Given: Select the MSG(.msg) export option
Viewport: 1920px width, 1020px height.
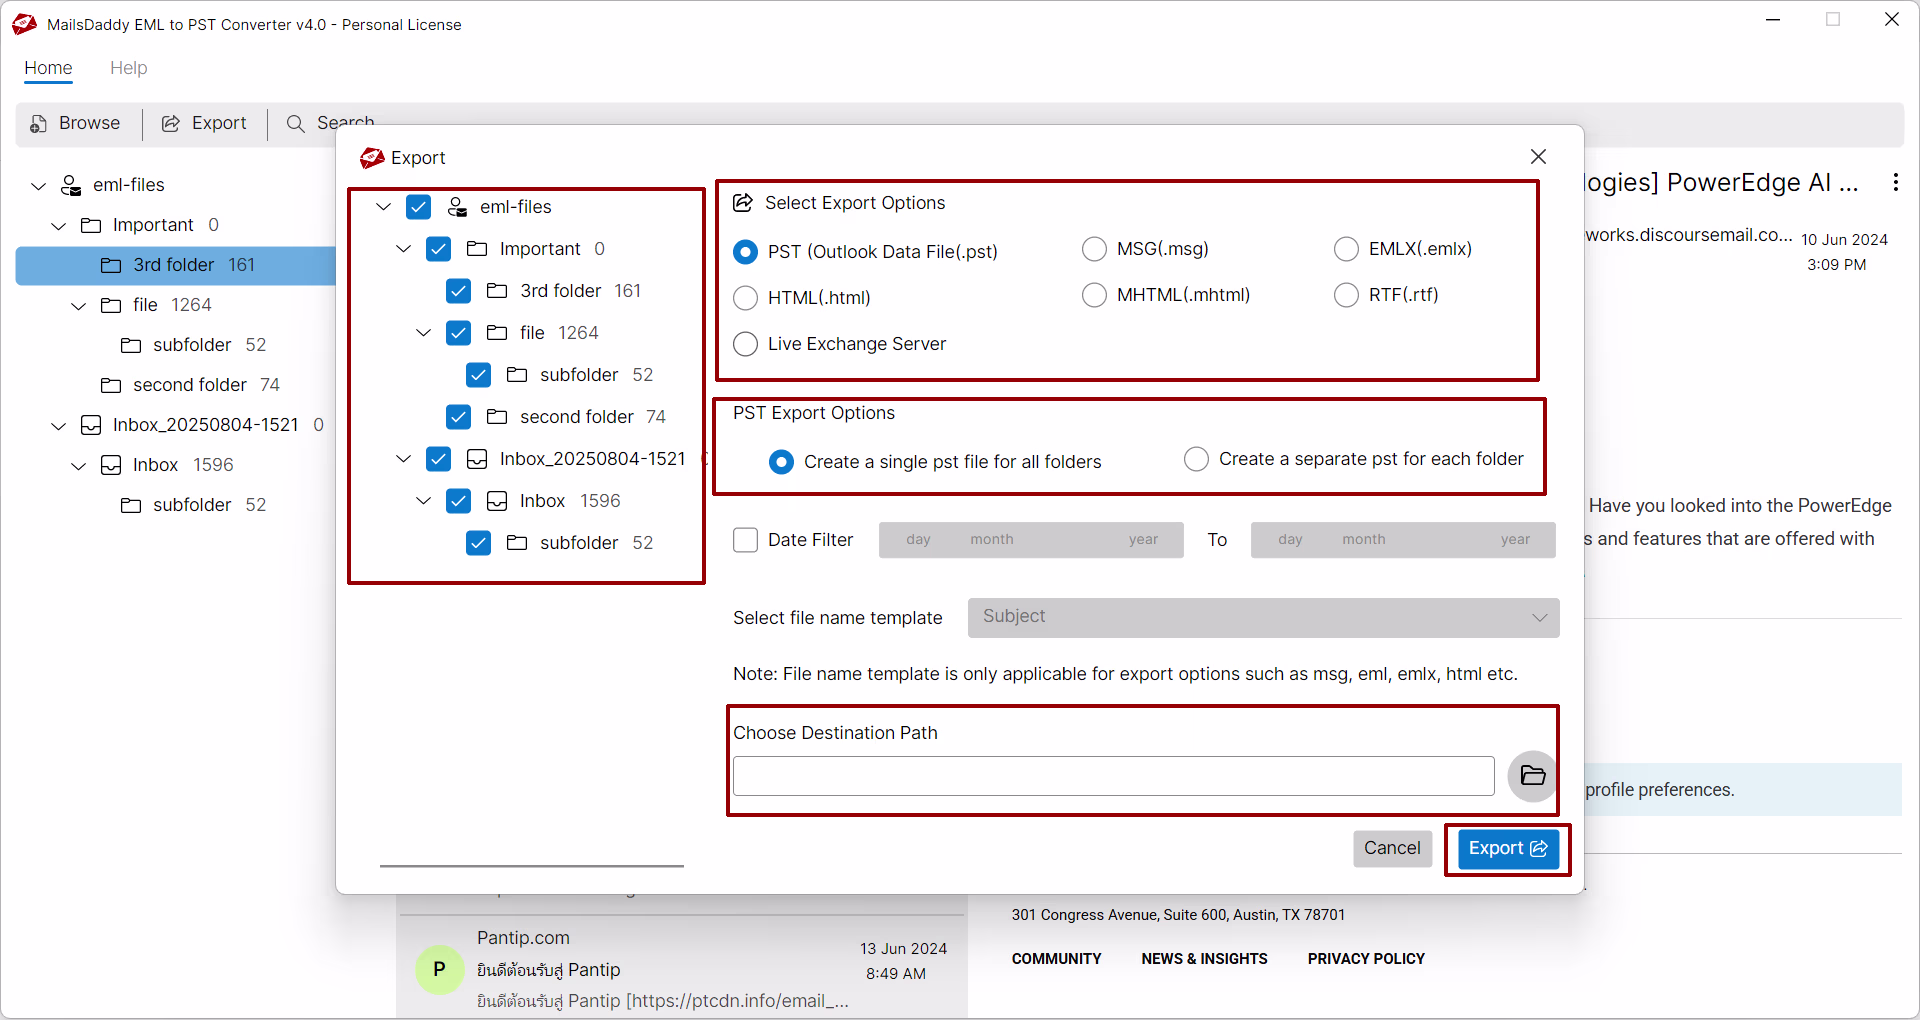Looking at the screenshot, I should [x=1094, y=249].
